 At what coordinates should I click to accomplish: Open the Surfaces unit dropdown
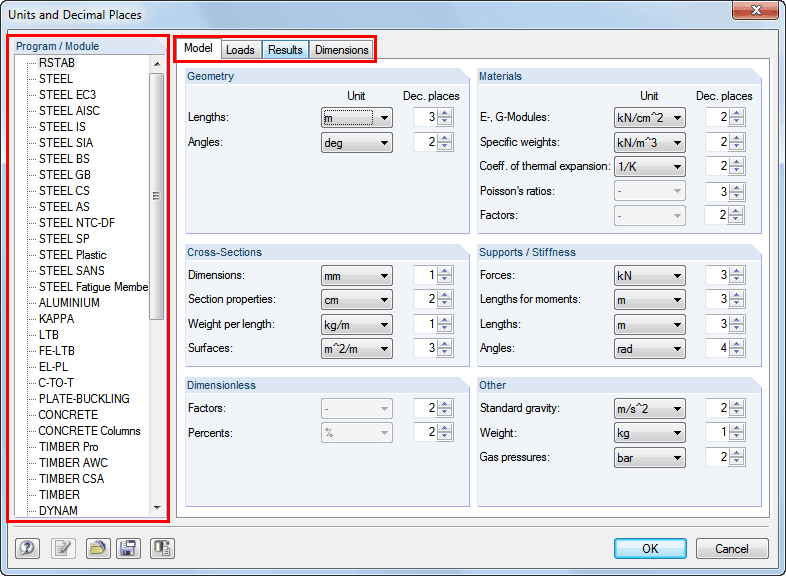[x=356, y=348]
